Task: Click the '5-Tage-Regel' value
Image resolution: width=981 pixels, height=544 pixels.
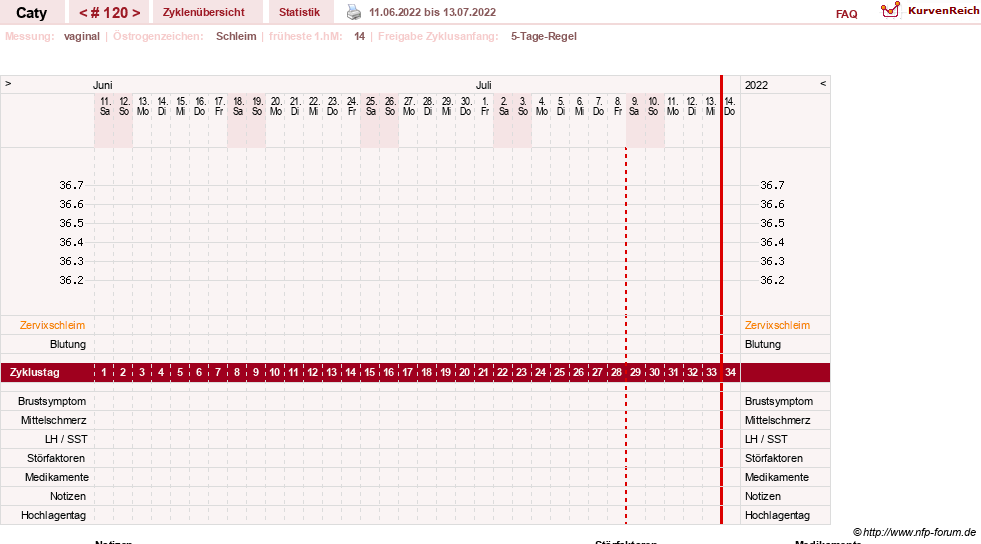Action: pos(544,36)
